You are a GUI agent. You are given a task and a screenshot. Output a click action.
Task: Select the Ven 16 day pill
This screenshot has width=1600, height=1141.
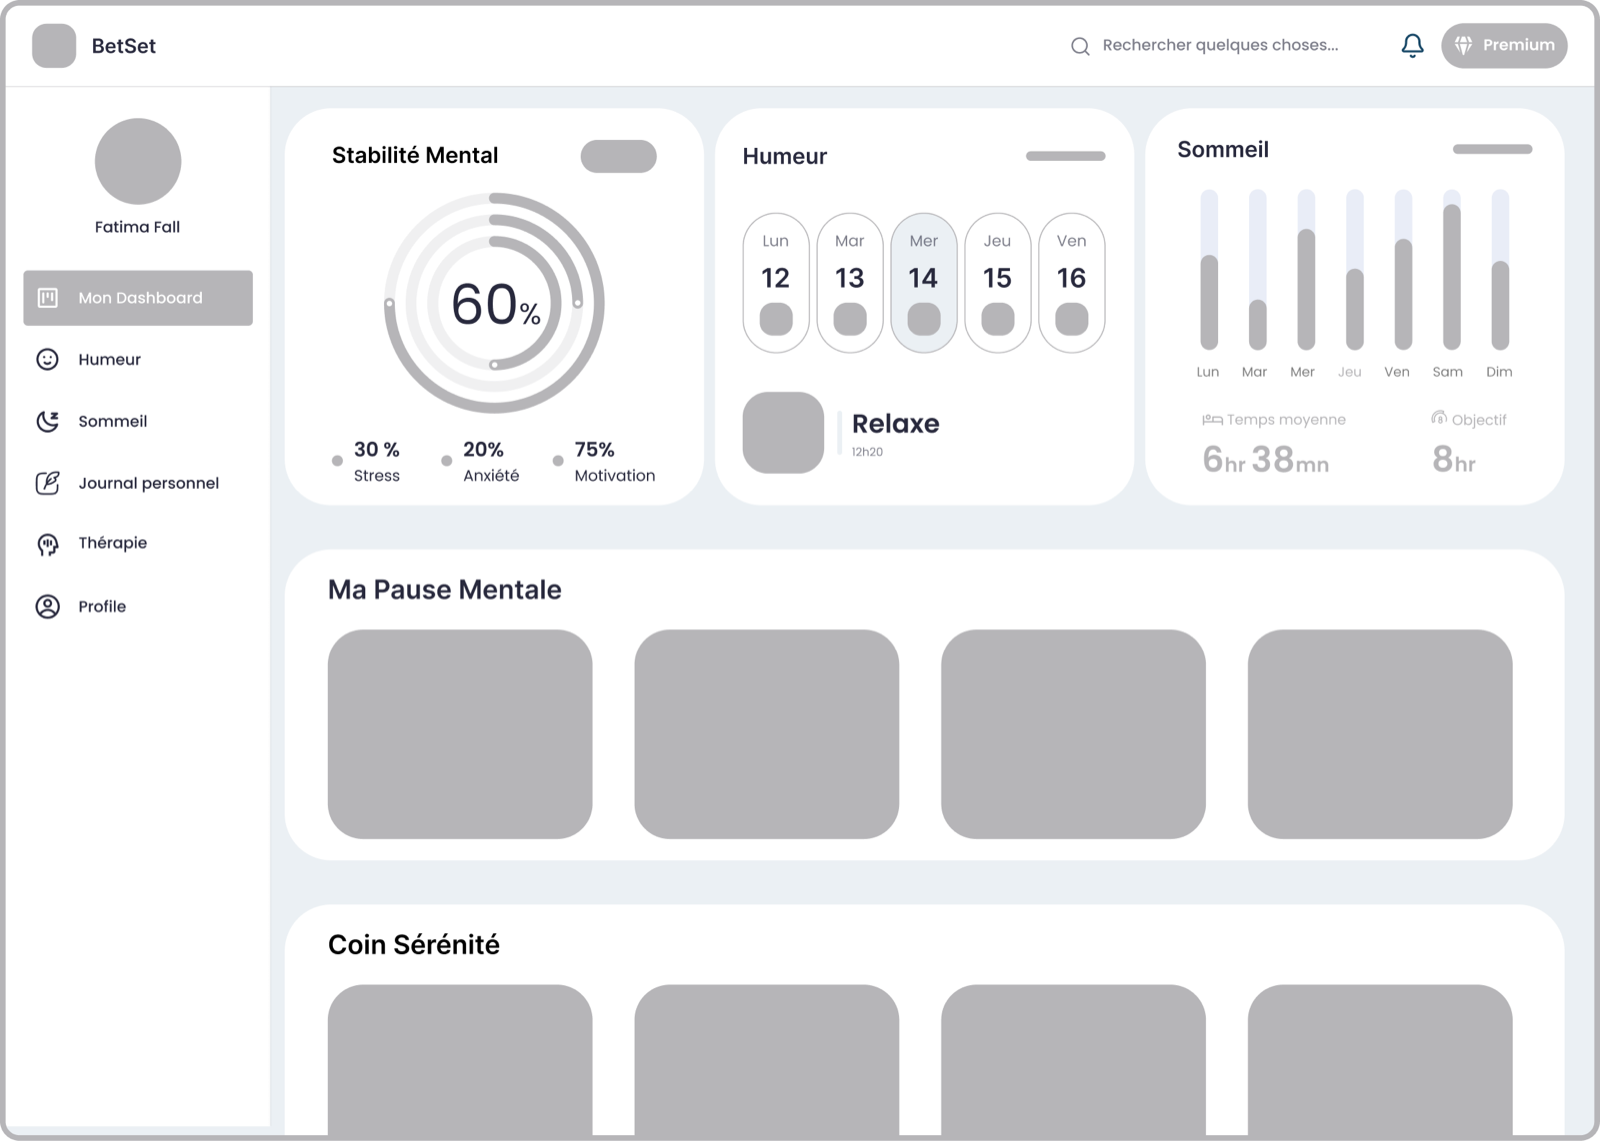coord(1072,283)
